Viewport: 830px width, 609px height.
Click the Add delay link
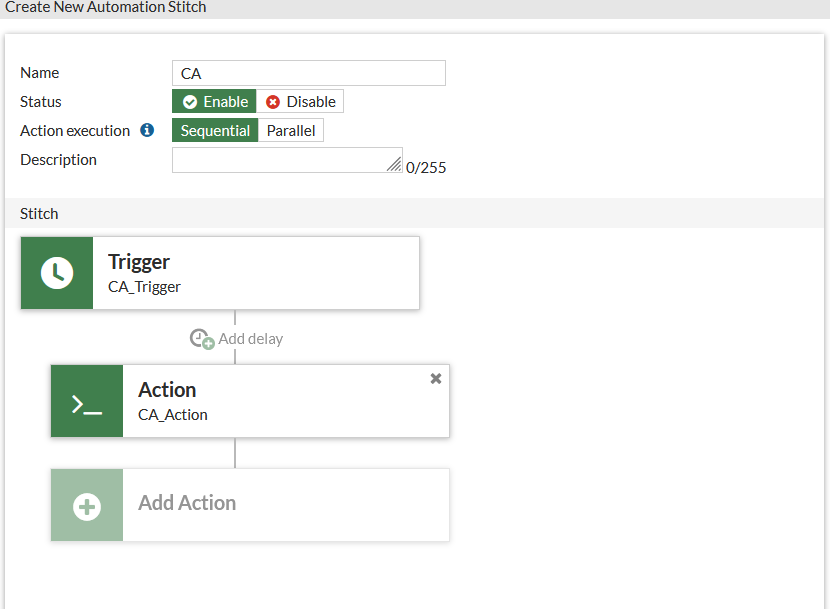pyautogui.click(x=250, y=339)
